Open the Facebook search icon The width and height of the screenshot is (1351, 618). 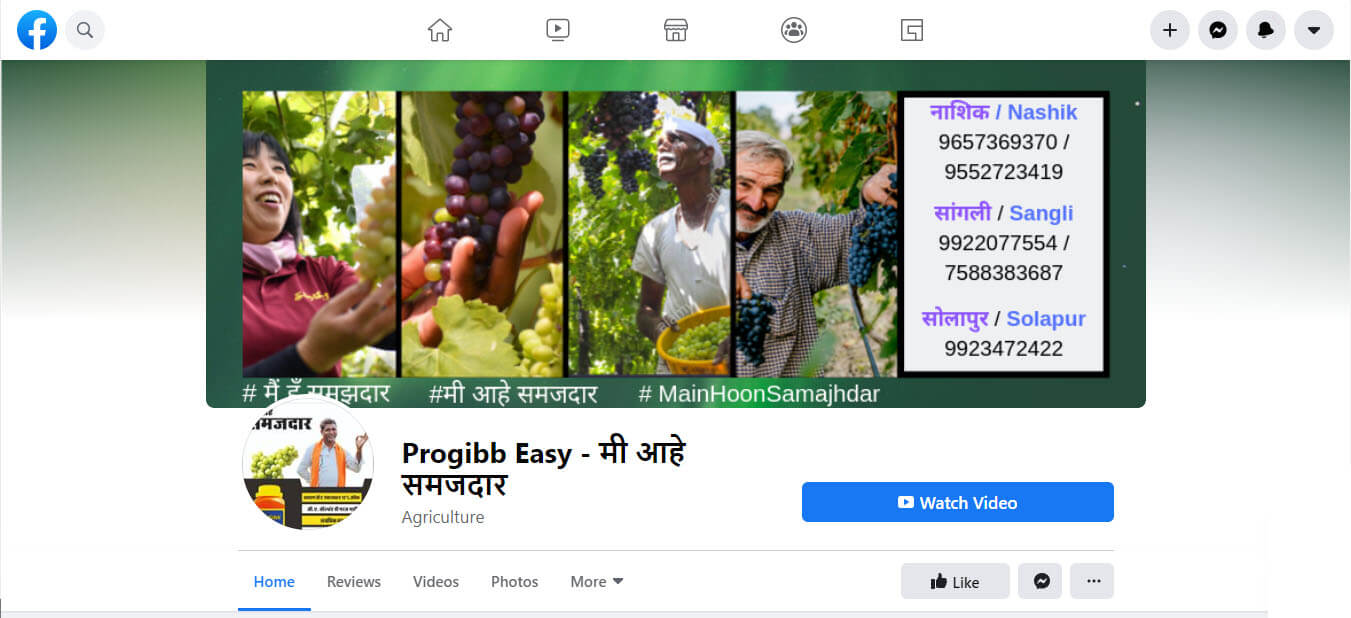pyautogui.click(x=85, y=30)
